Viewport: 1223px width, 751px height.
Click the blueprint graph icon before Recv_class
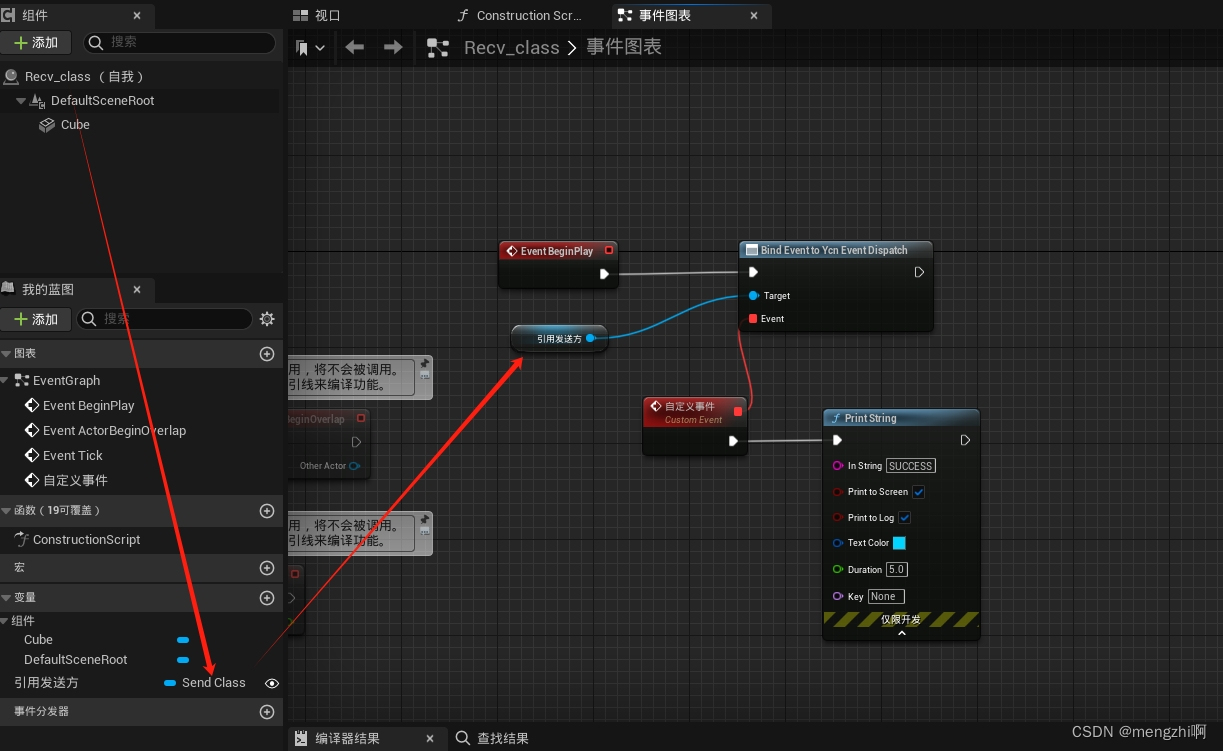click(437, 47)
